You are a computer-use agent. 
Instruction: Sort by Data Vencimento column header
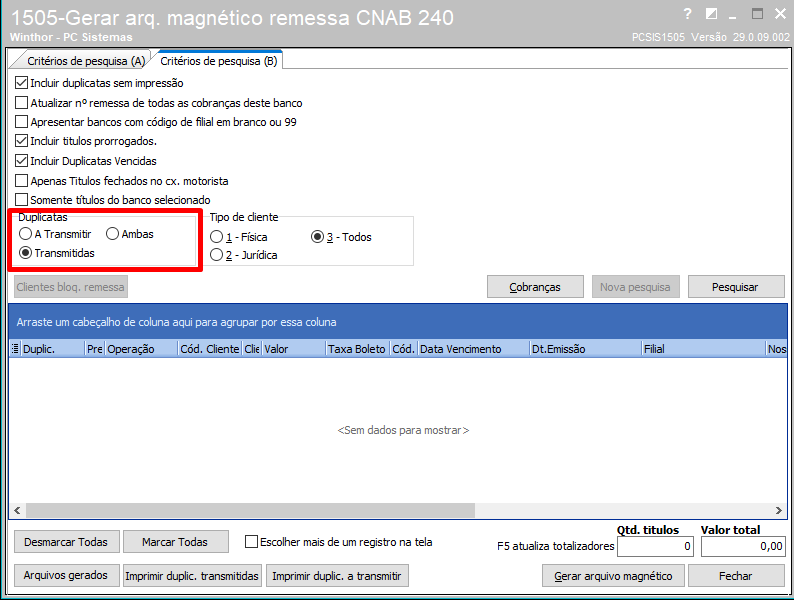pos(473,349)
